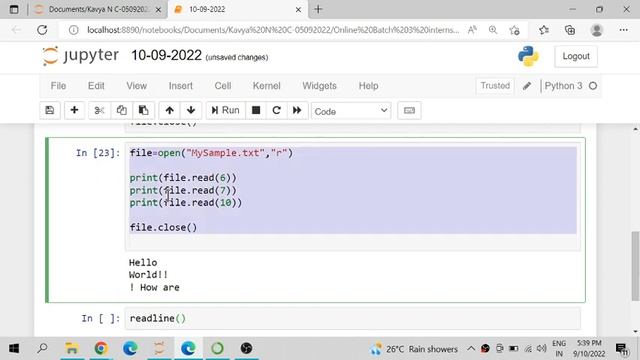Interrupt the kernel with the stop icon
Image resolution: width=640 pixels, height=360 pixels.
pyautogui.click(x=256, y=110)
